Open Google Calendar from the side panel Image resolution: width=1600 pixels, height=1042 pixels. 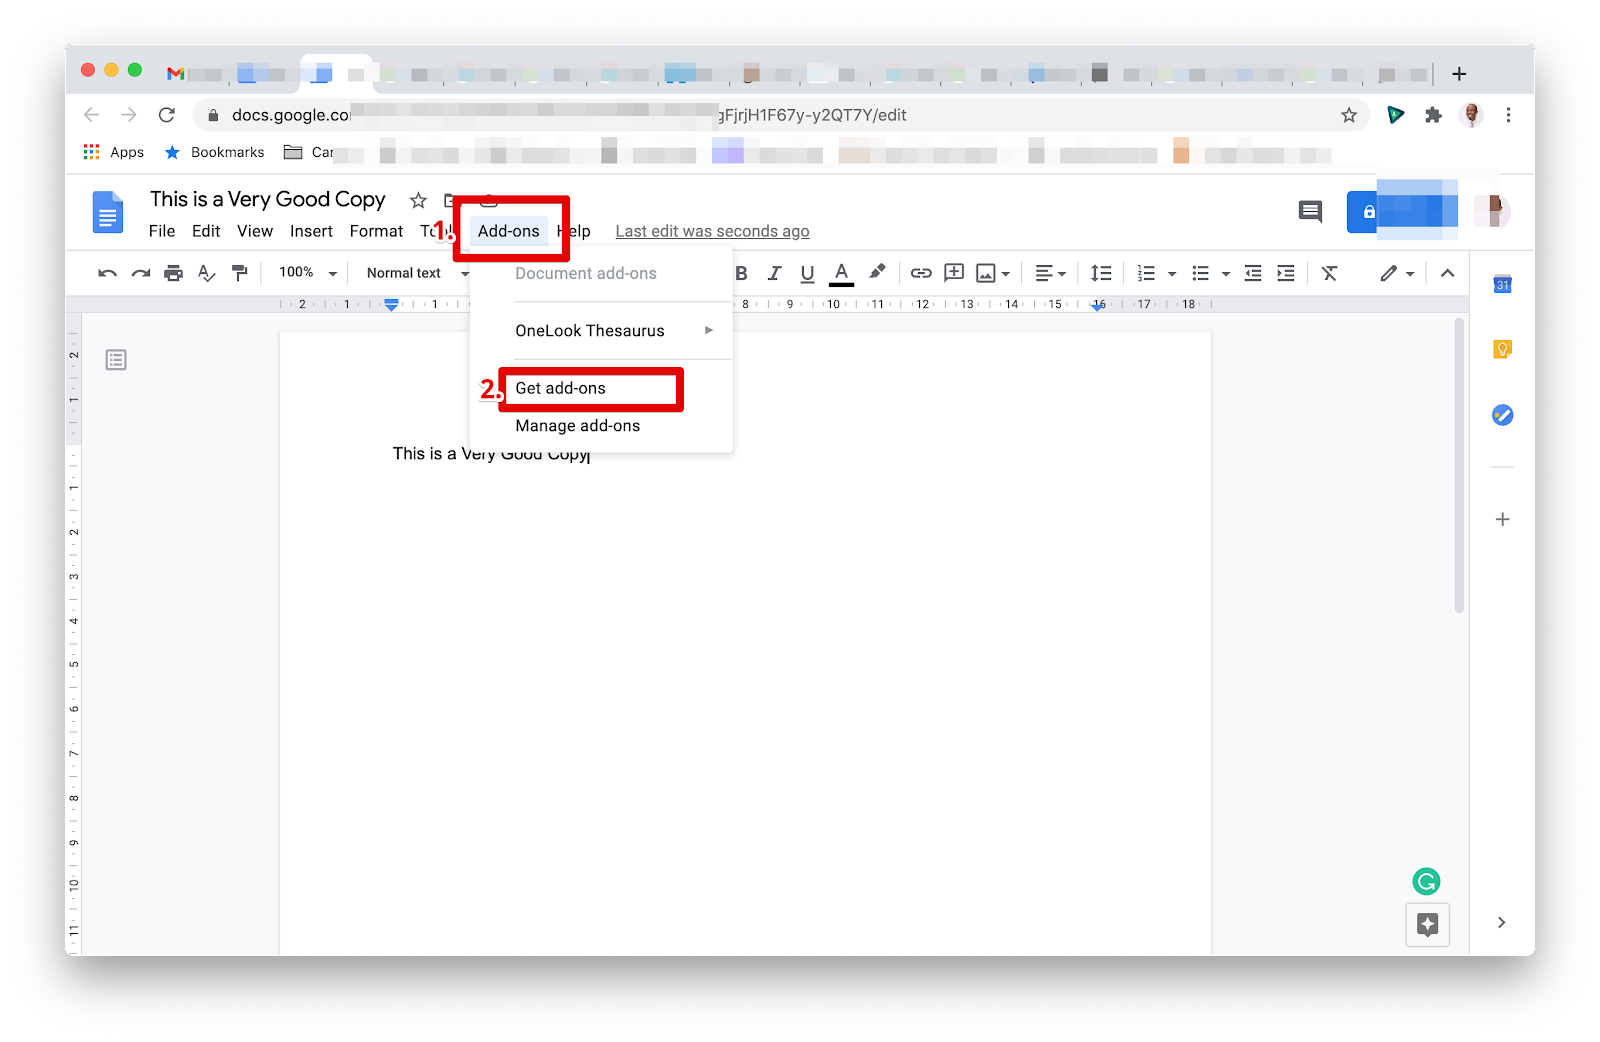[x=1502, y=284]
